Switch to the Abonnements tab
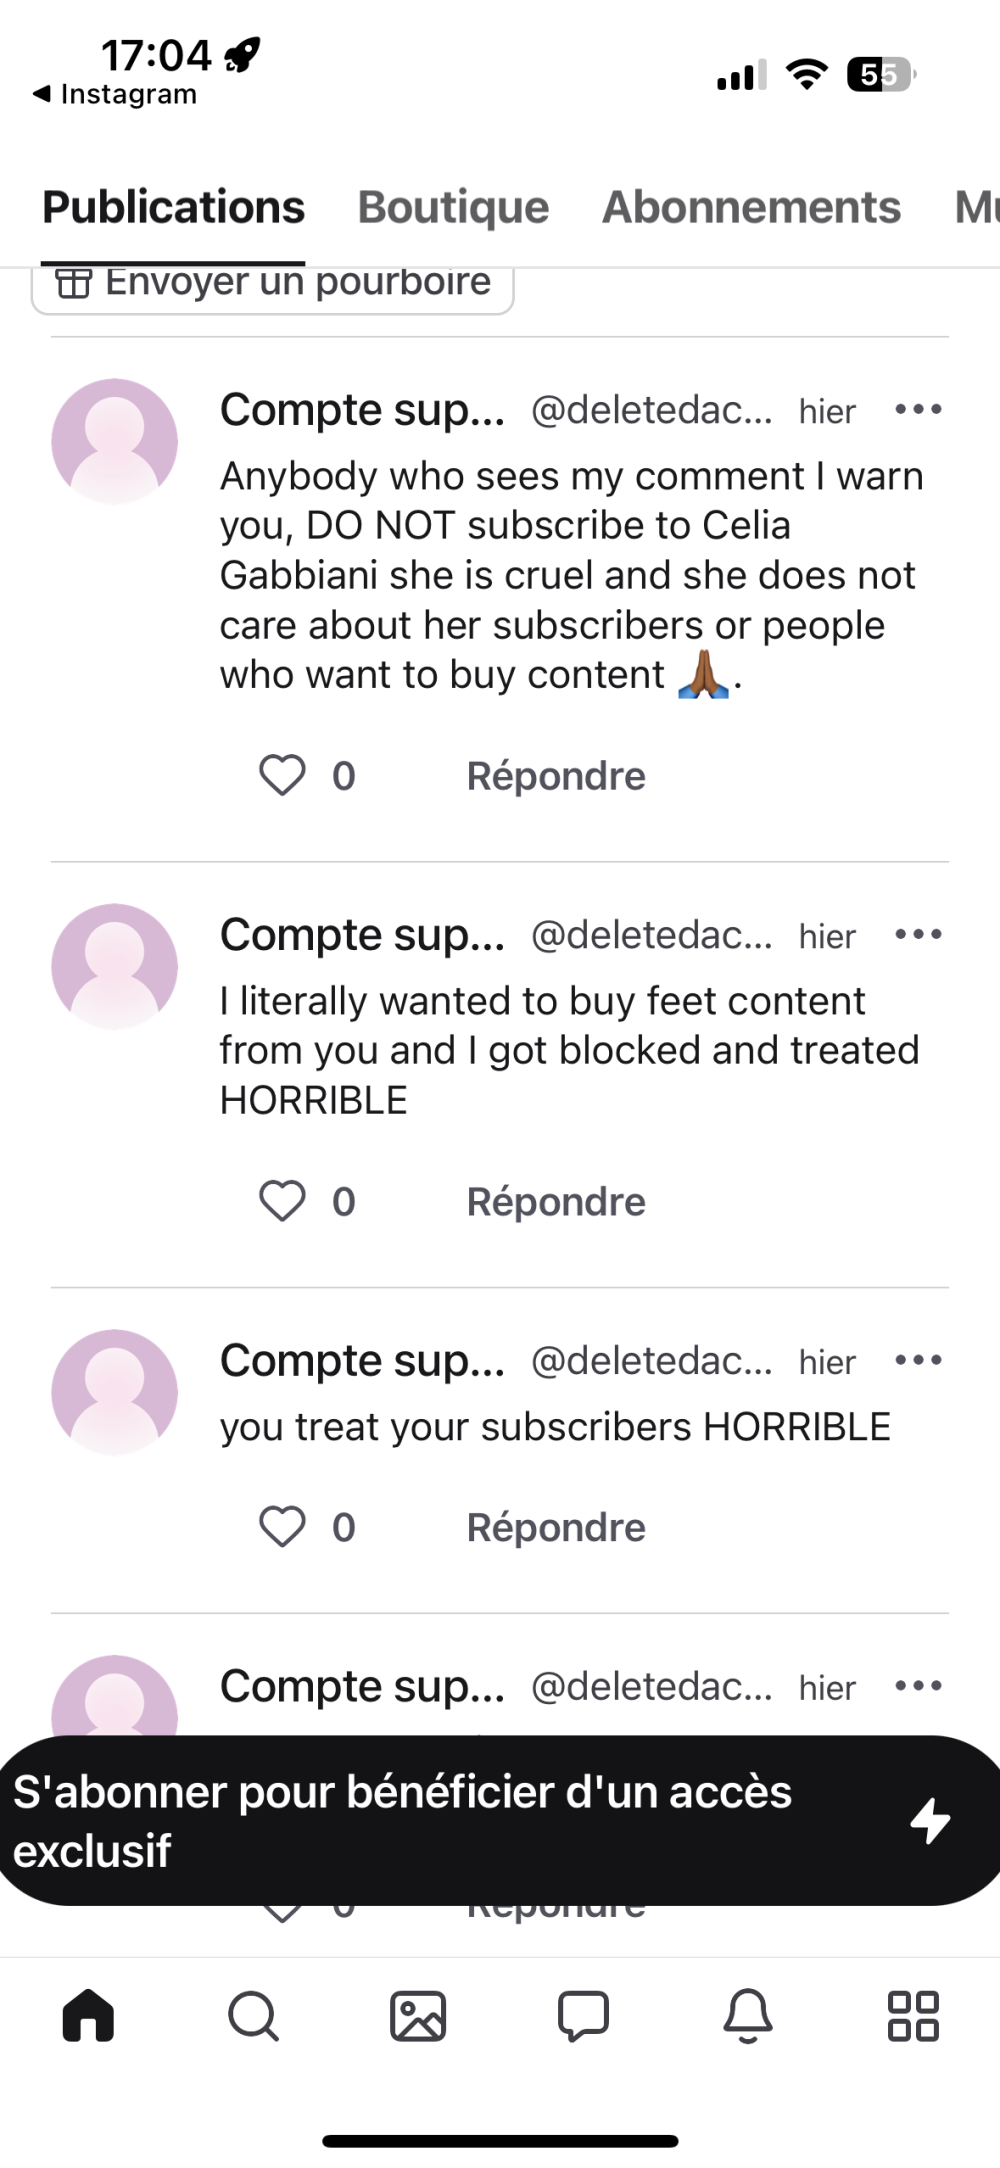The width and height of the screenshot is (1000, 2168). point(751,207)
